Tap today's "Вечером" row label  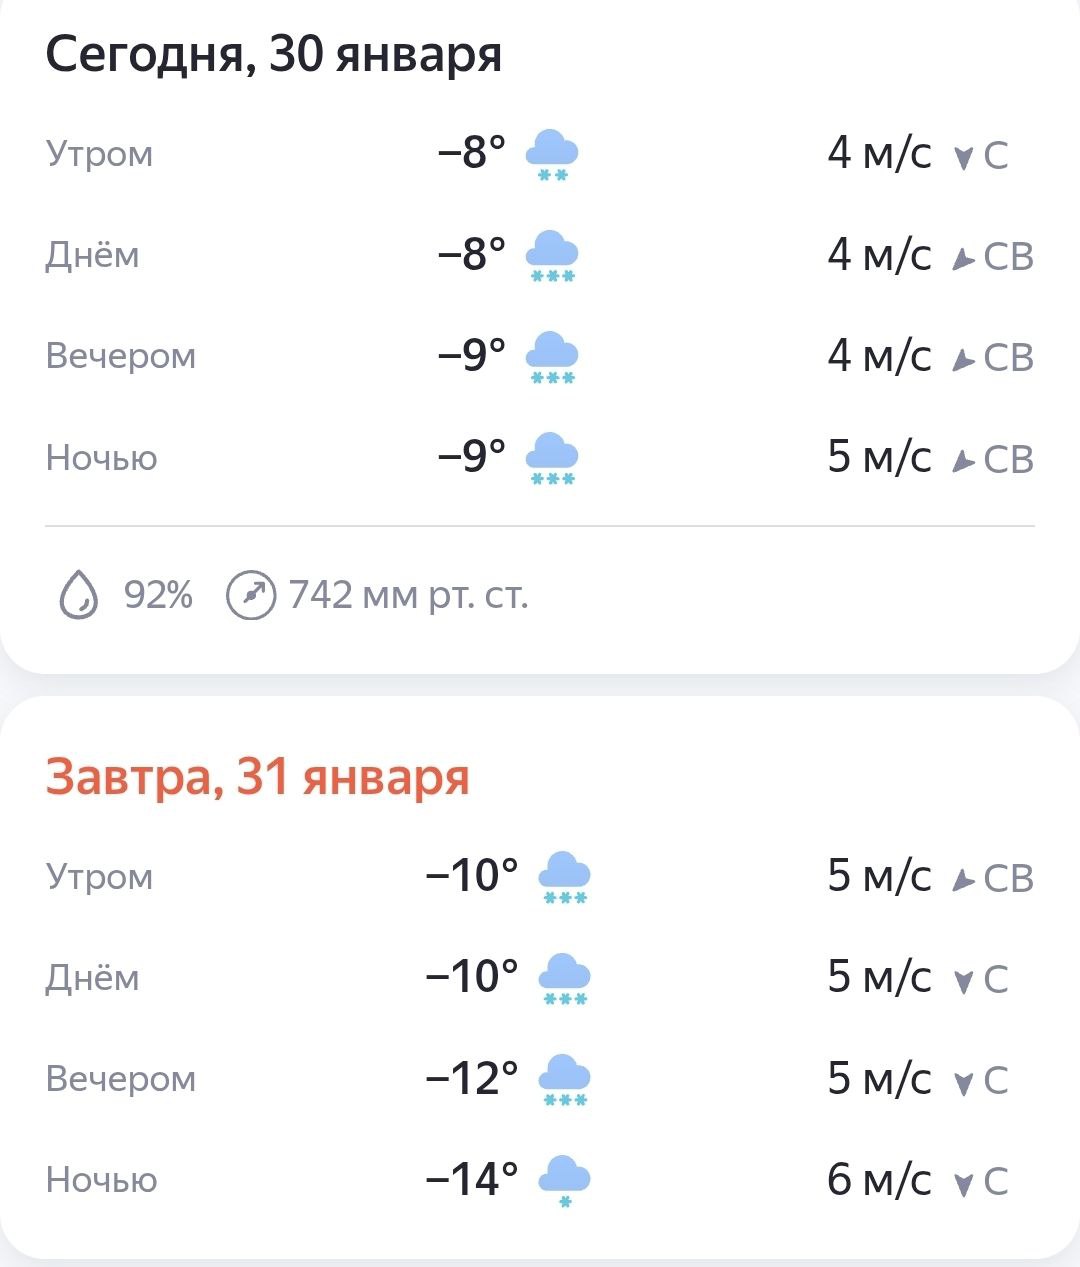click(x=120, y=357)
